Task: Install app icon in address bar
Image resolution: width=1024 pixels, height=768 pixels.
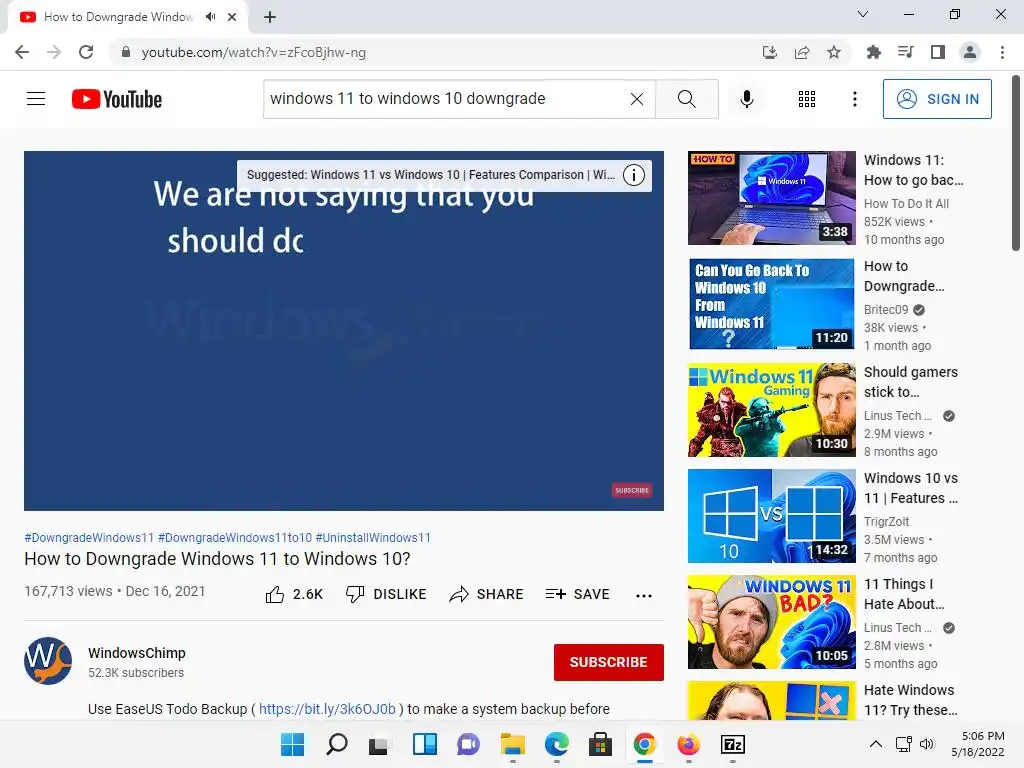Action: pos(770,52)
